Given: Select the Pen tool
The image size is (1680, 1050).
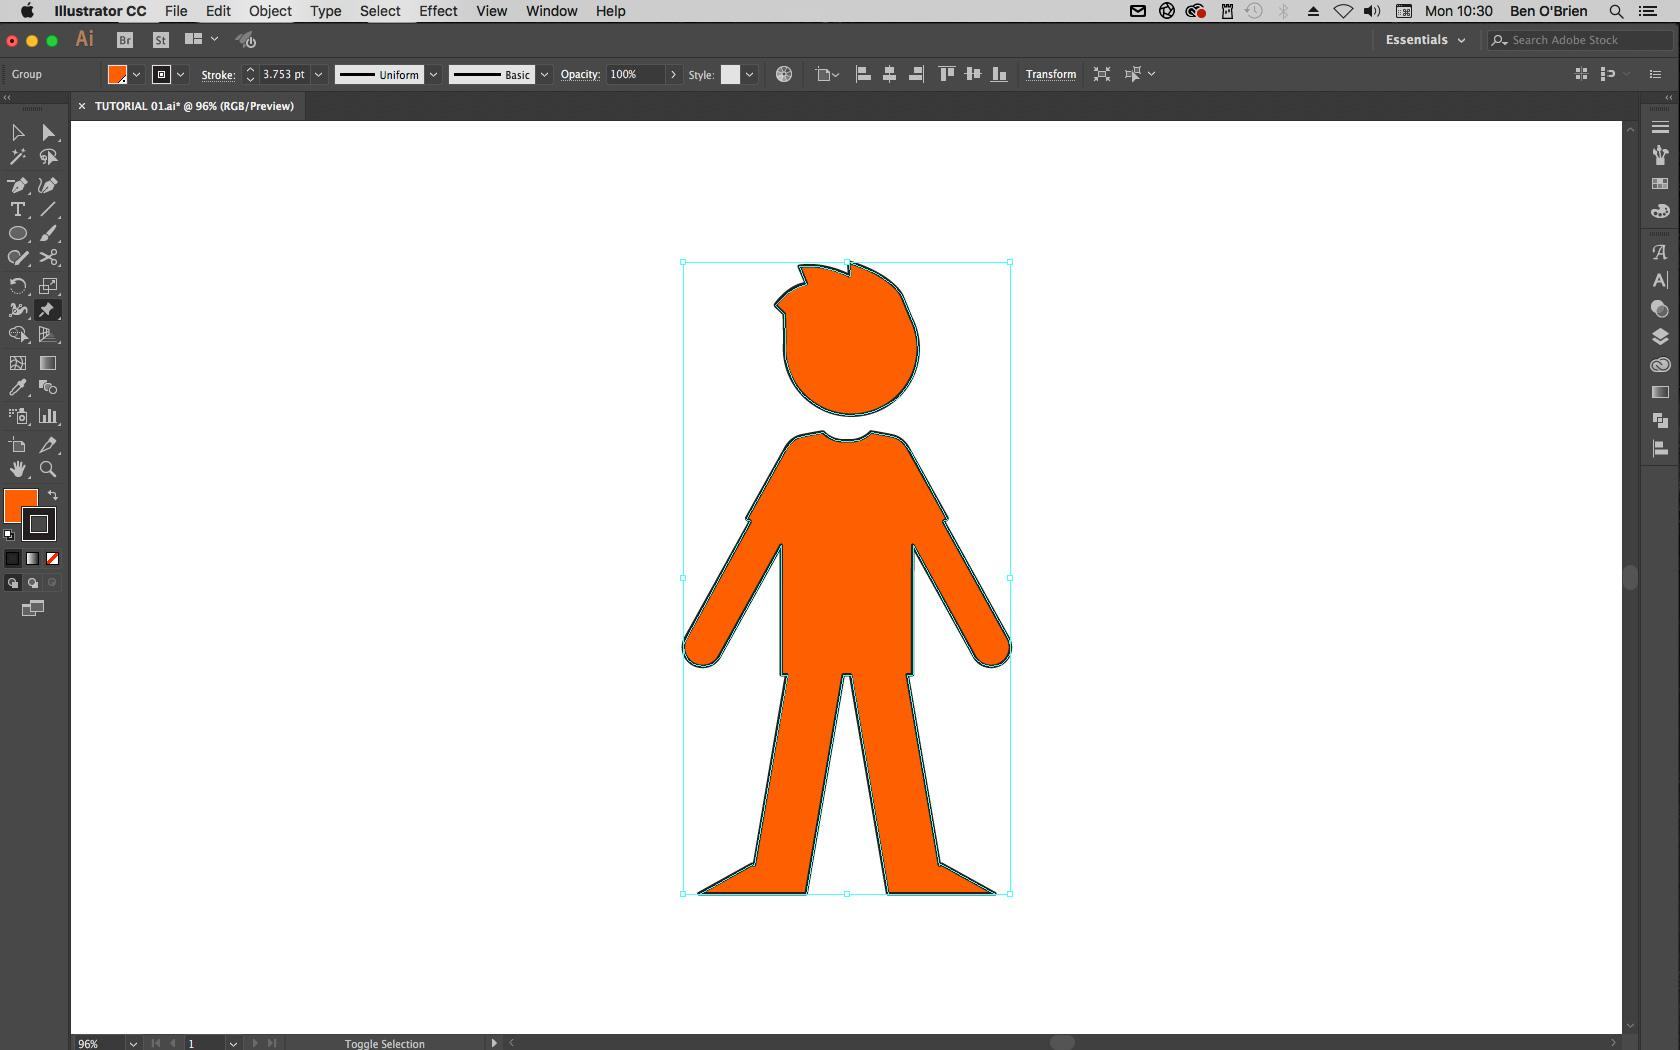Looking at the screenshot, I should tap(18, 185).
